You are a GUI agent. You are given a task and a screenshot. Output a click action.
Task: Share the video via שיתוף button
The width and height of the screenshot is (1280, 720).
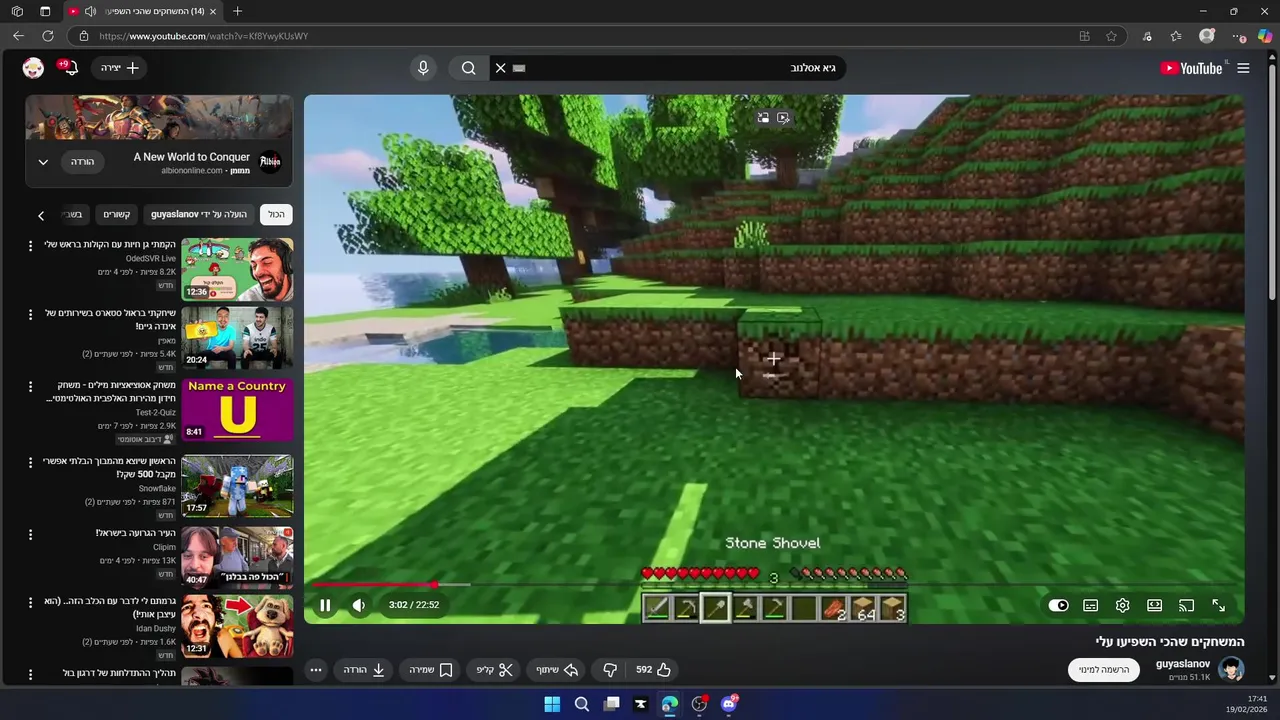click(x=558, y=670)
